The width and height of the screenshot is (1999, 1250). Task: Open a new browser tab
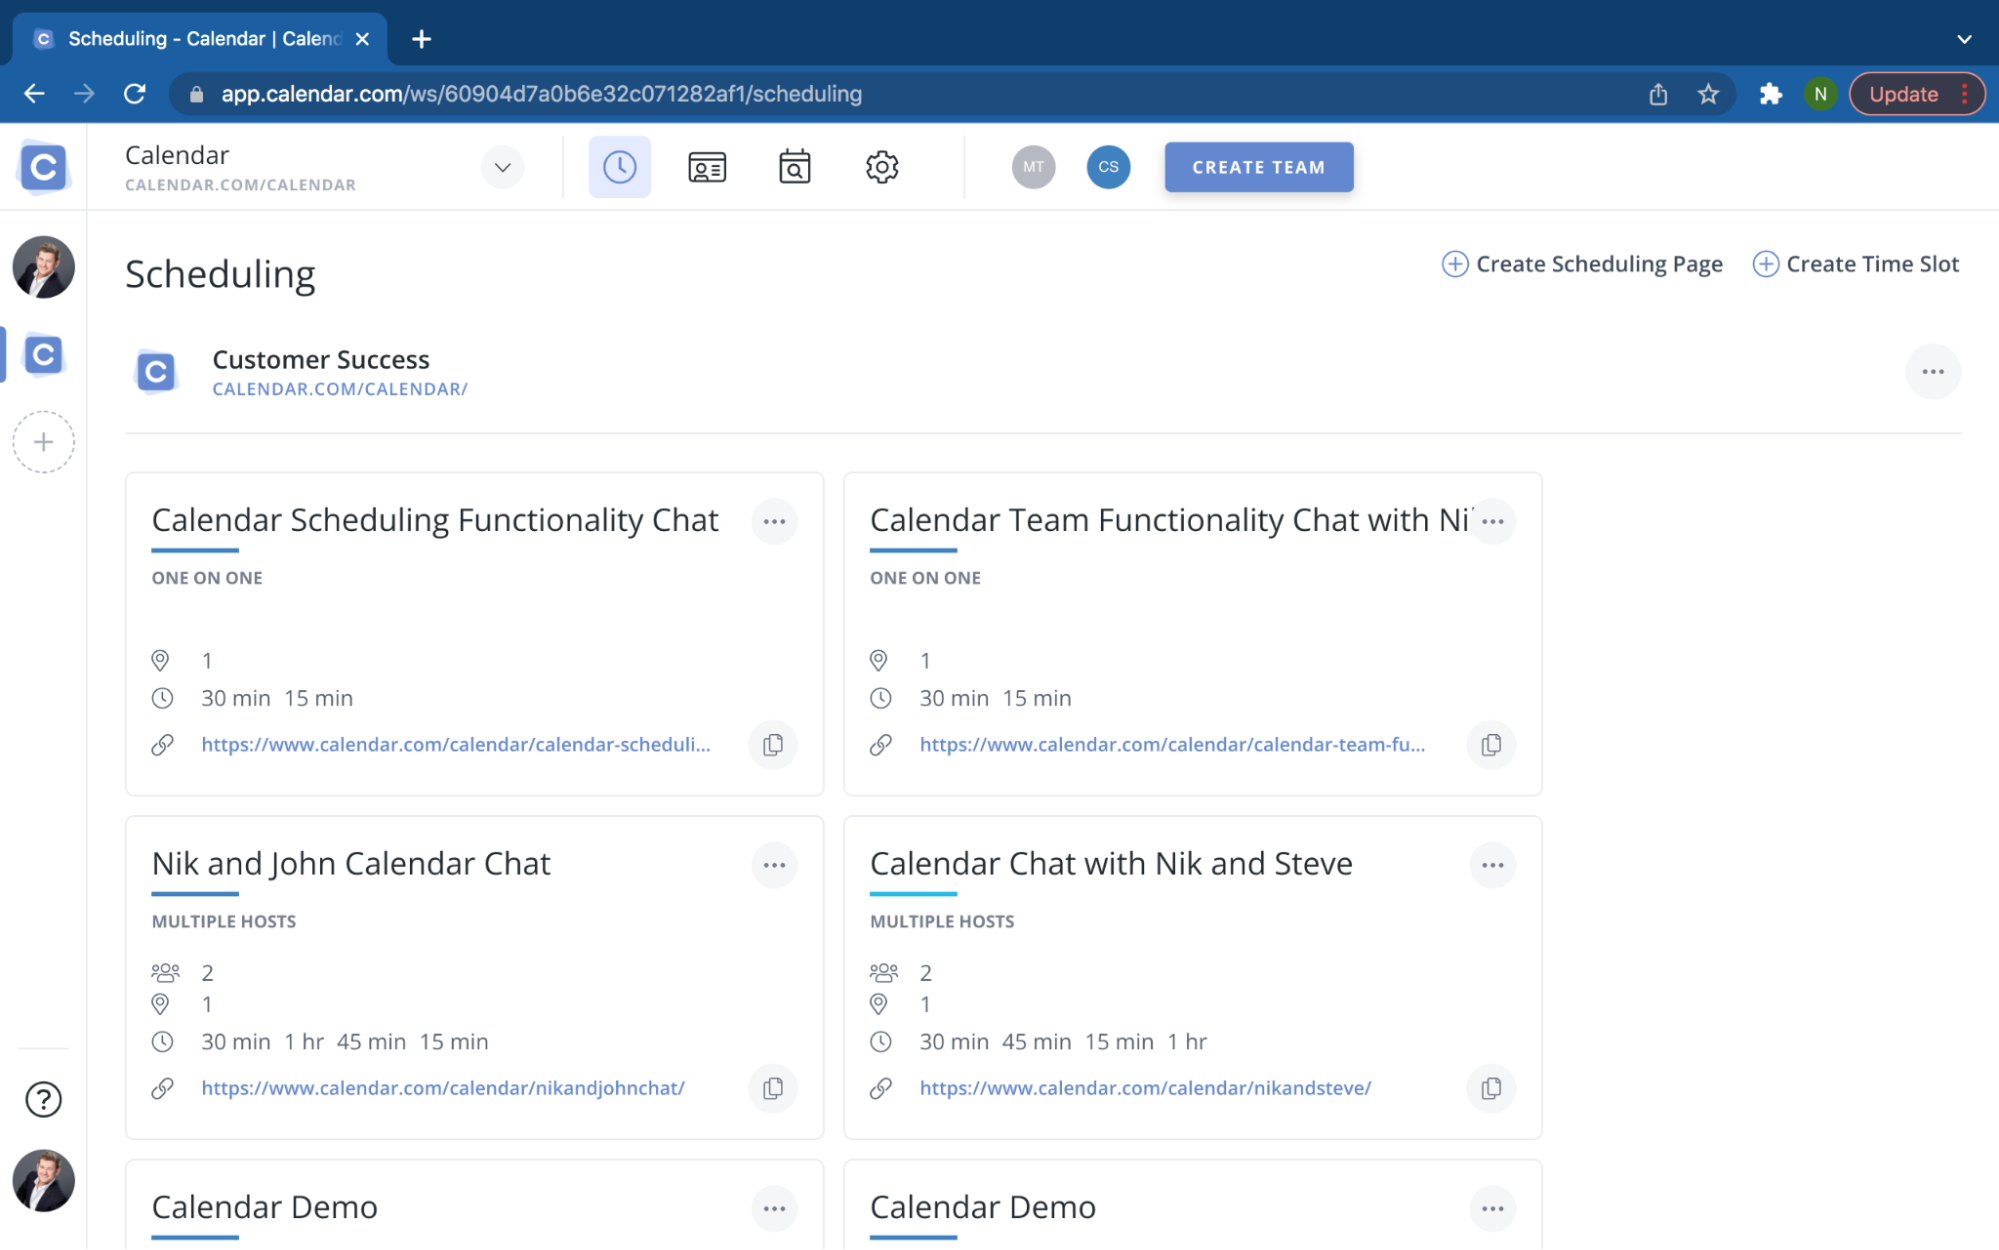[421, 39]
